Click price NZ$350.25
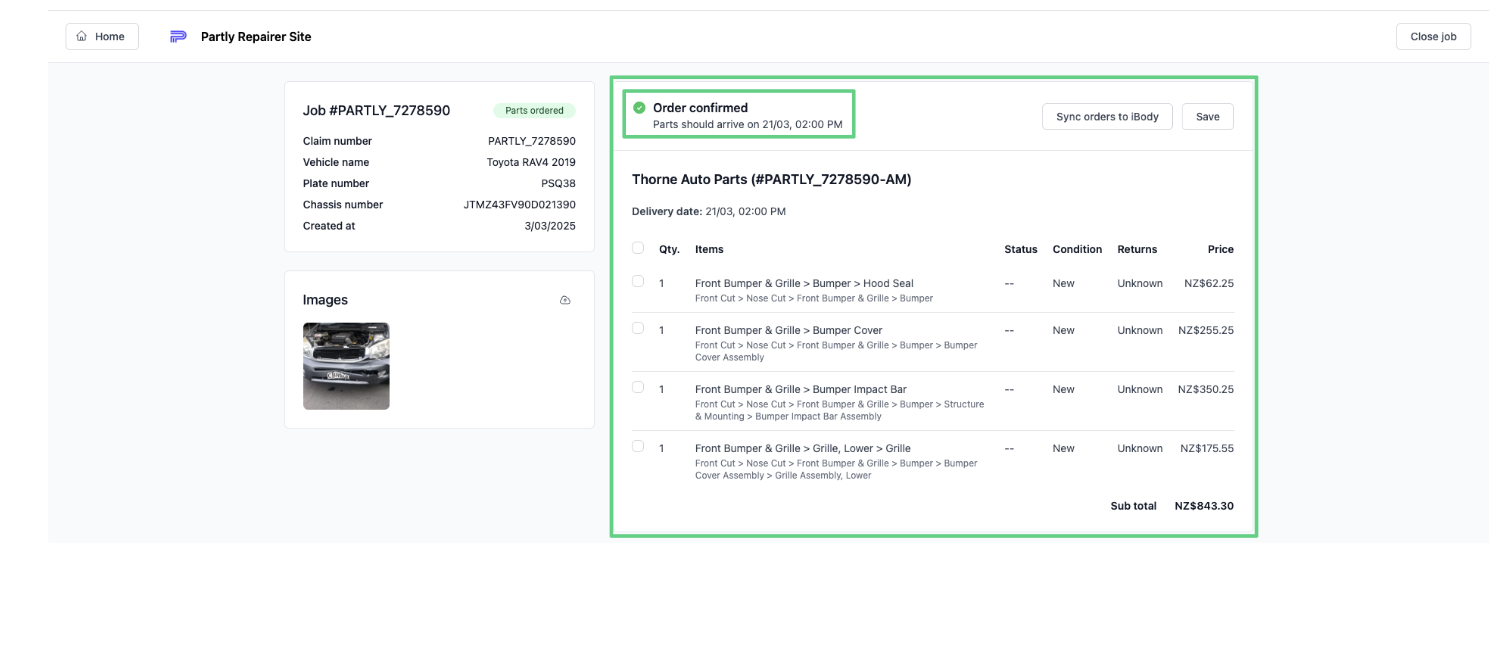 pyautogui.click(x=1205, y=389)
